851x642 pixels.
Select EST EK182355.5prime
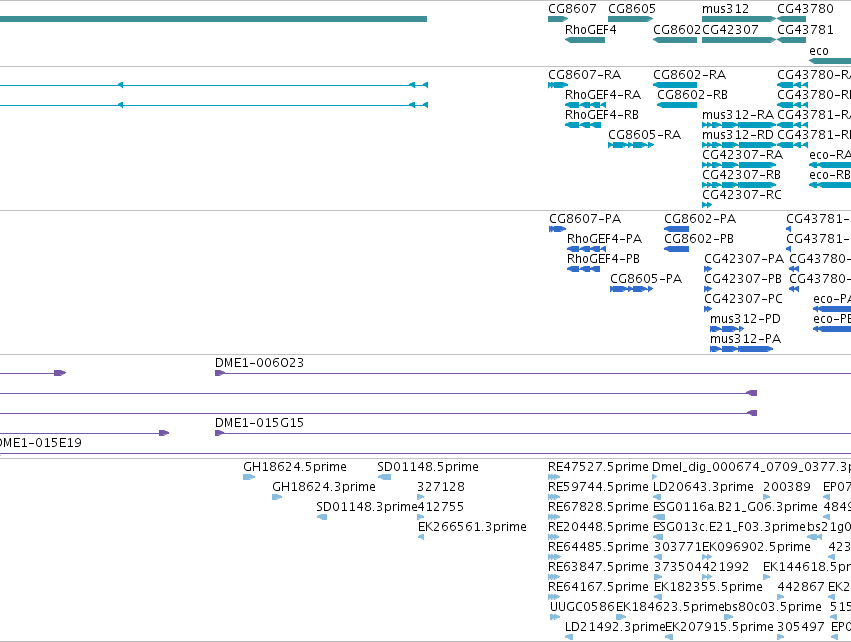coord(658,597)
